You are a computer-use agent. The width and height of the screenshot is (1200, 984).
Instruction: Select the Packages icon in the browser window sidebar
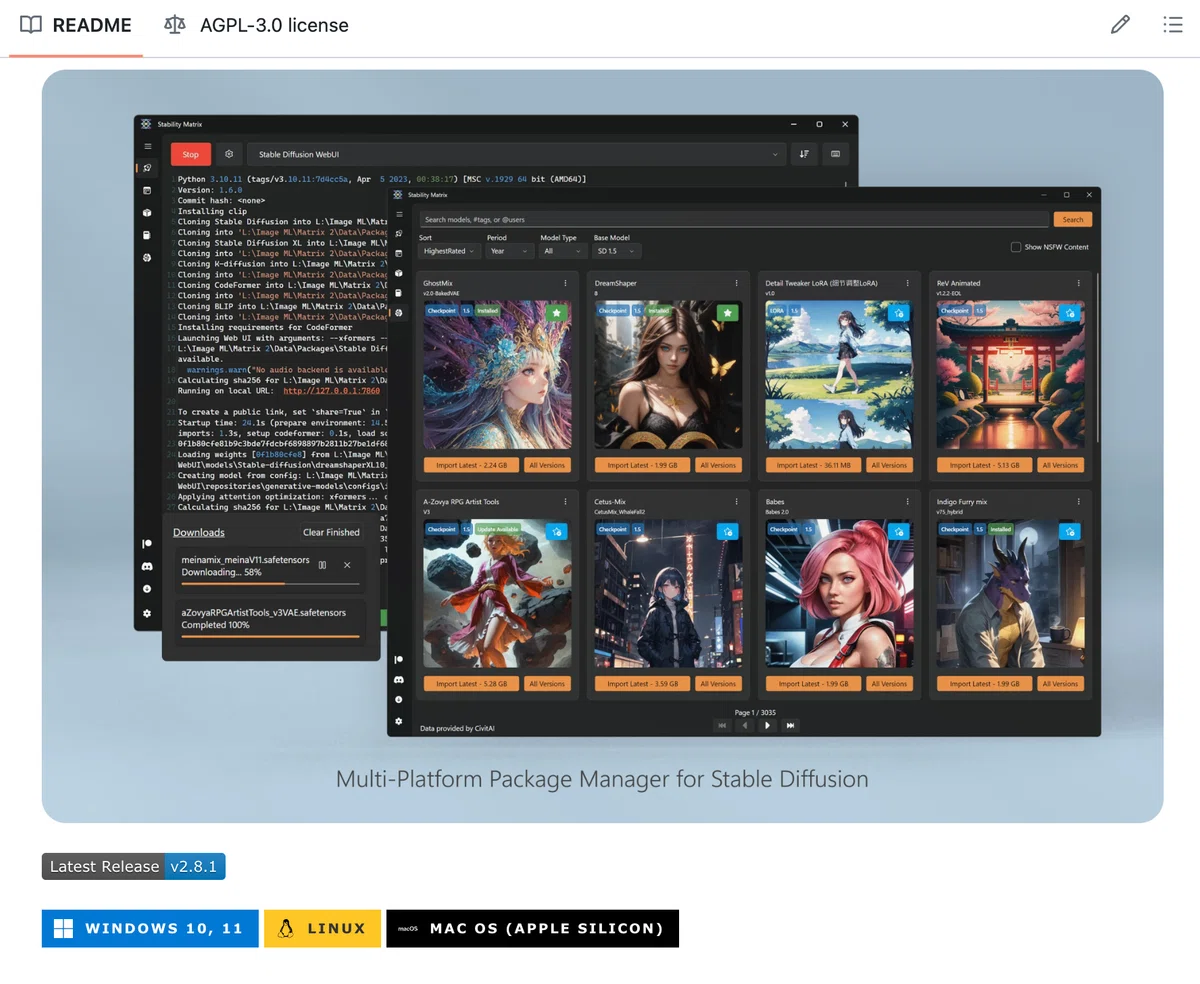[399, 253]
